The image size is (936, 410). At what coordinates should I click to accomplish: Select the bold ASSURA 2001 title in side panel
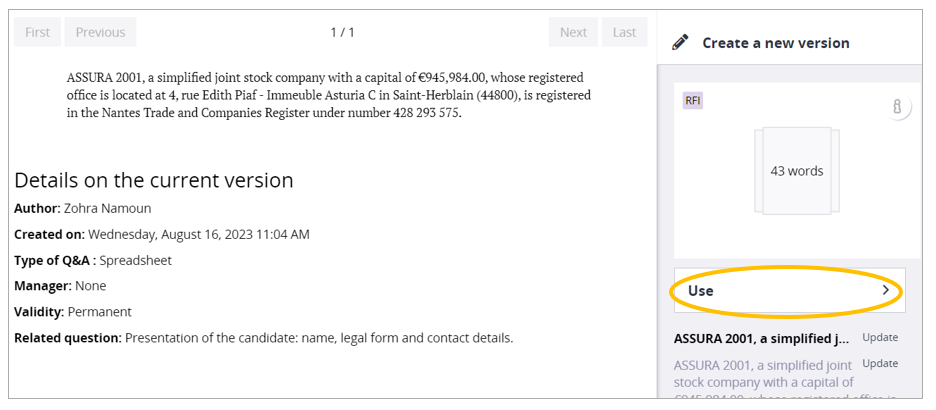click(762, 338)
